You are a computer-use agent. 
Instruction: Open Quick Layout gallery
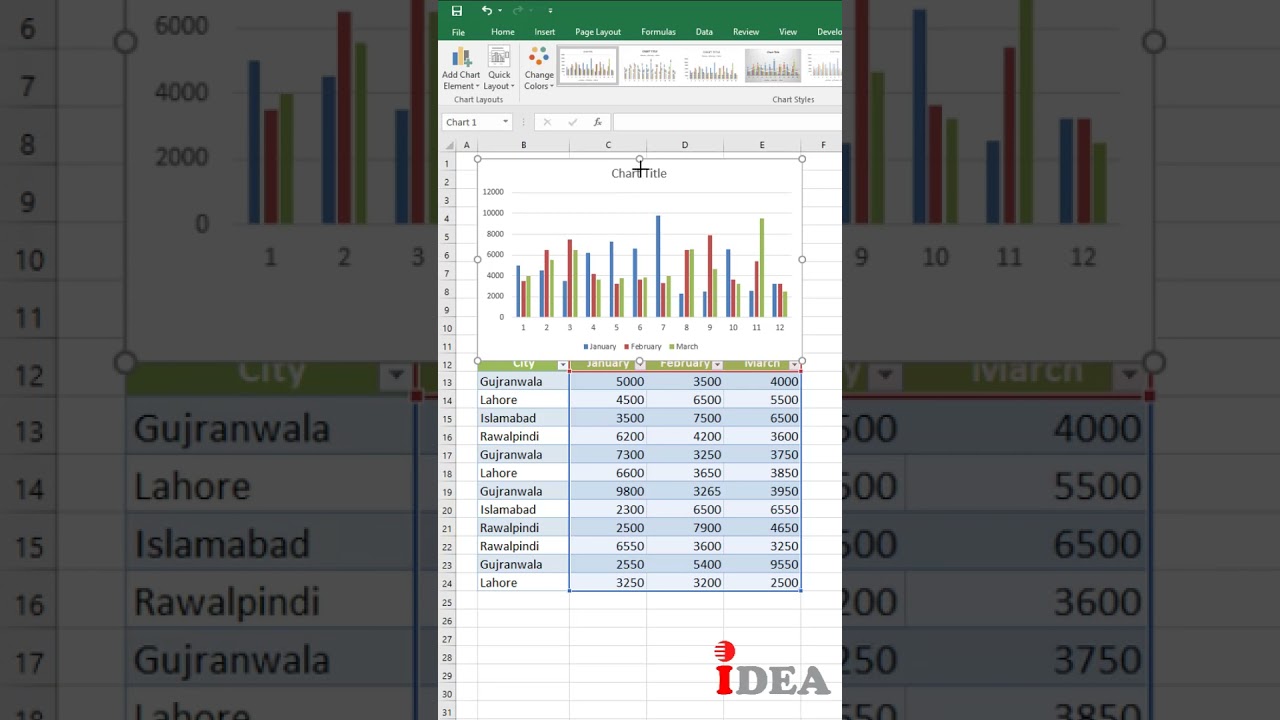pyautogui.click(x=499, y=68)
